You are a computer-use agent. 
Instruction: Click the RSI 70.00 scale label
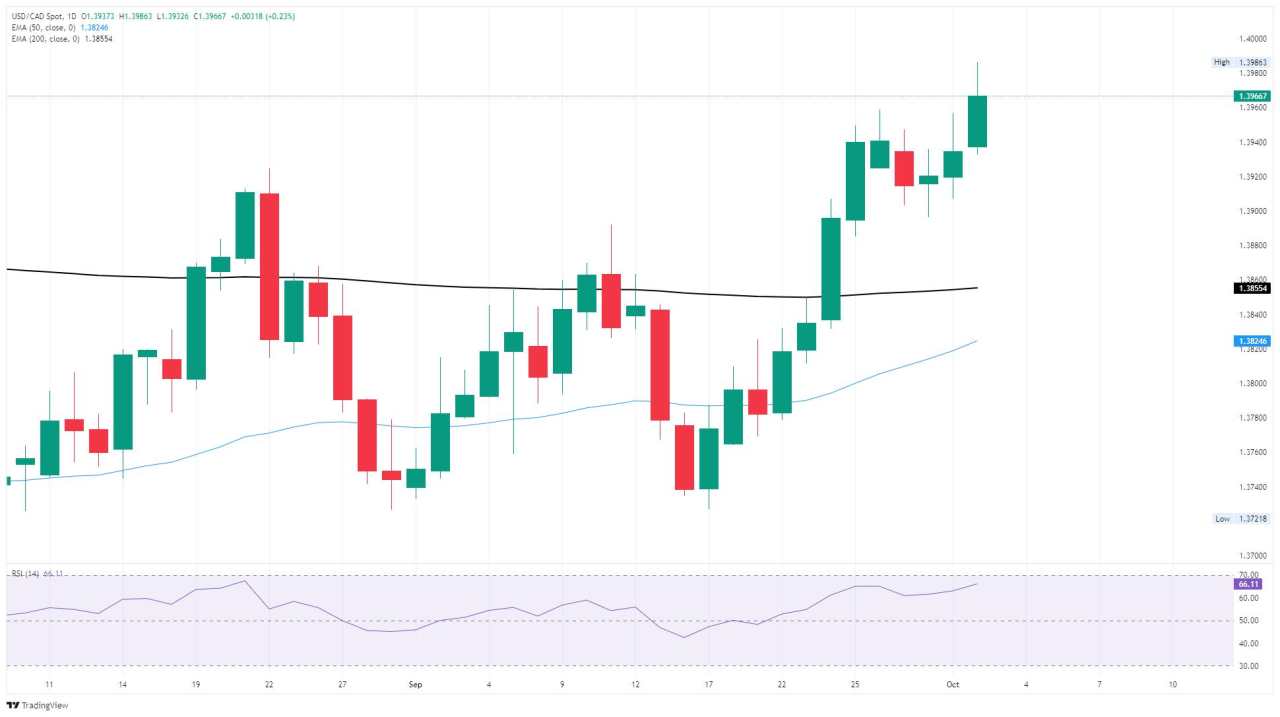[x=1250, y=575]
